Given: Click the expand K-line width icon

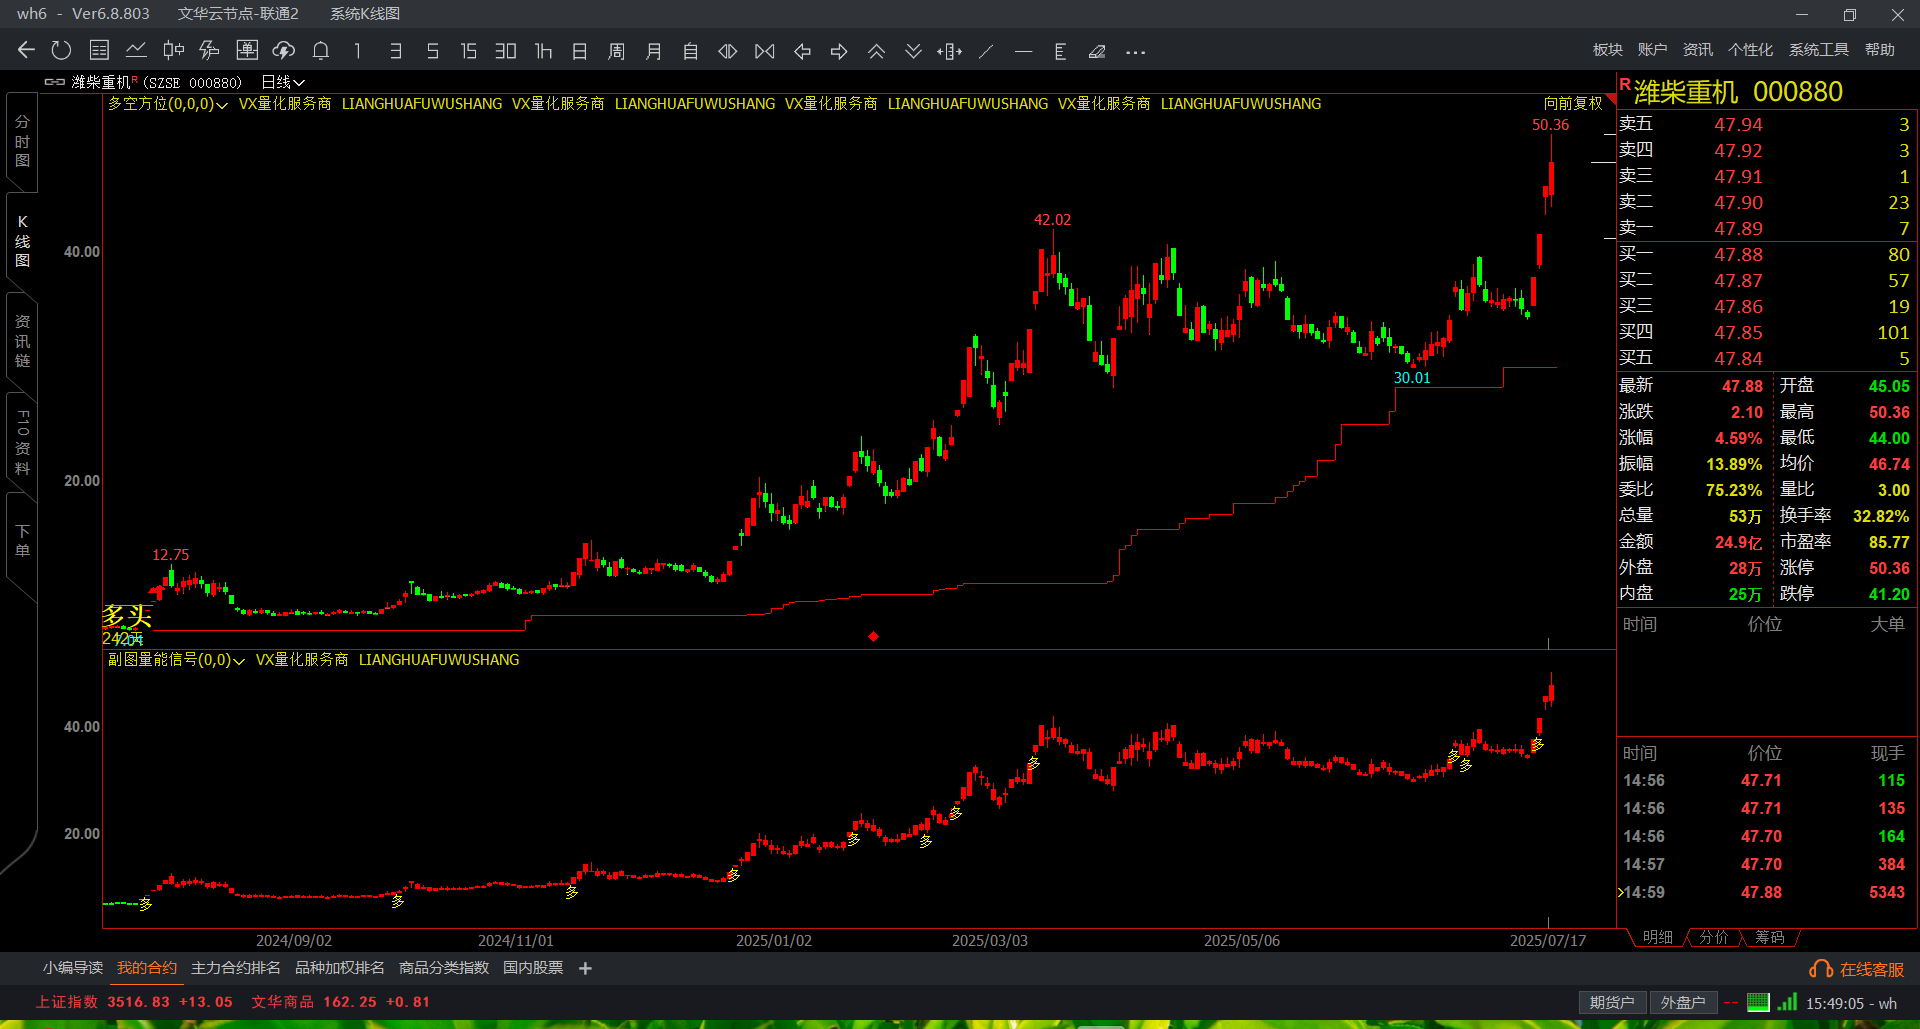Looking at the screenshot, I should click(x=728, y=51).
